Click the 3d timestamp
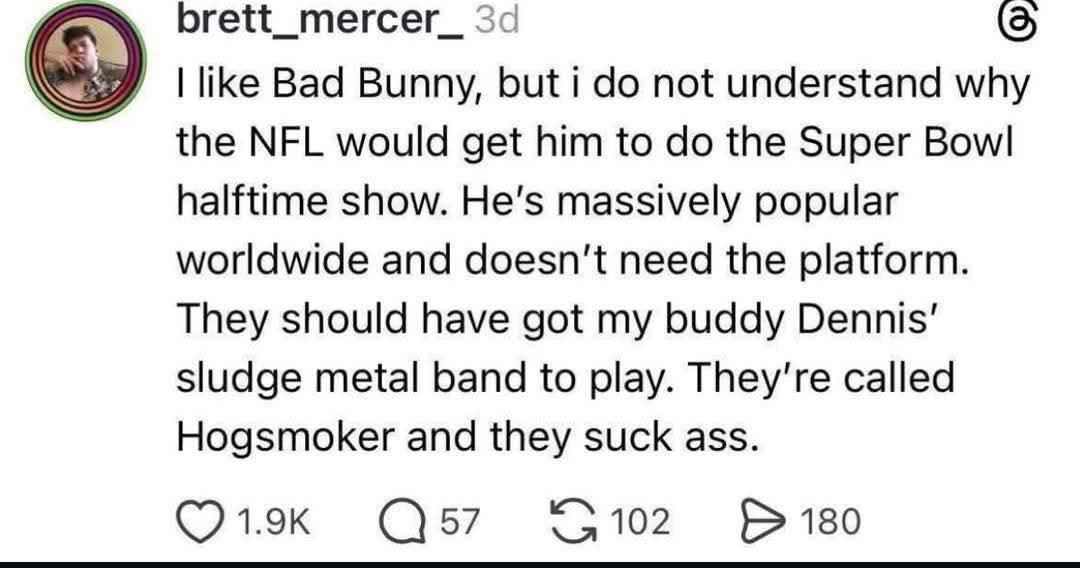This screenshot has height=568, width=1080. click(495, 22)
